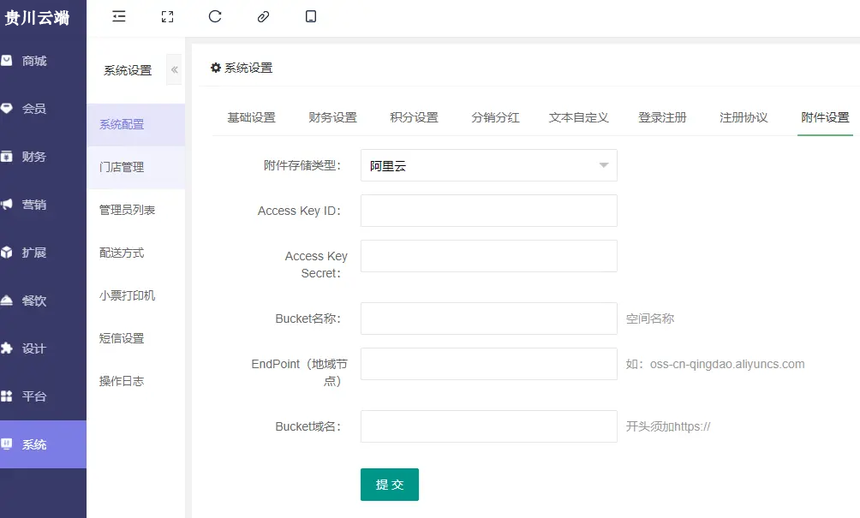The height and width of the screenshot is (518, 860).
Task: Click the fullscreen icon in top toolbar
Action: [167, 16]
